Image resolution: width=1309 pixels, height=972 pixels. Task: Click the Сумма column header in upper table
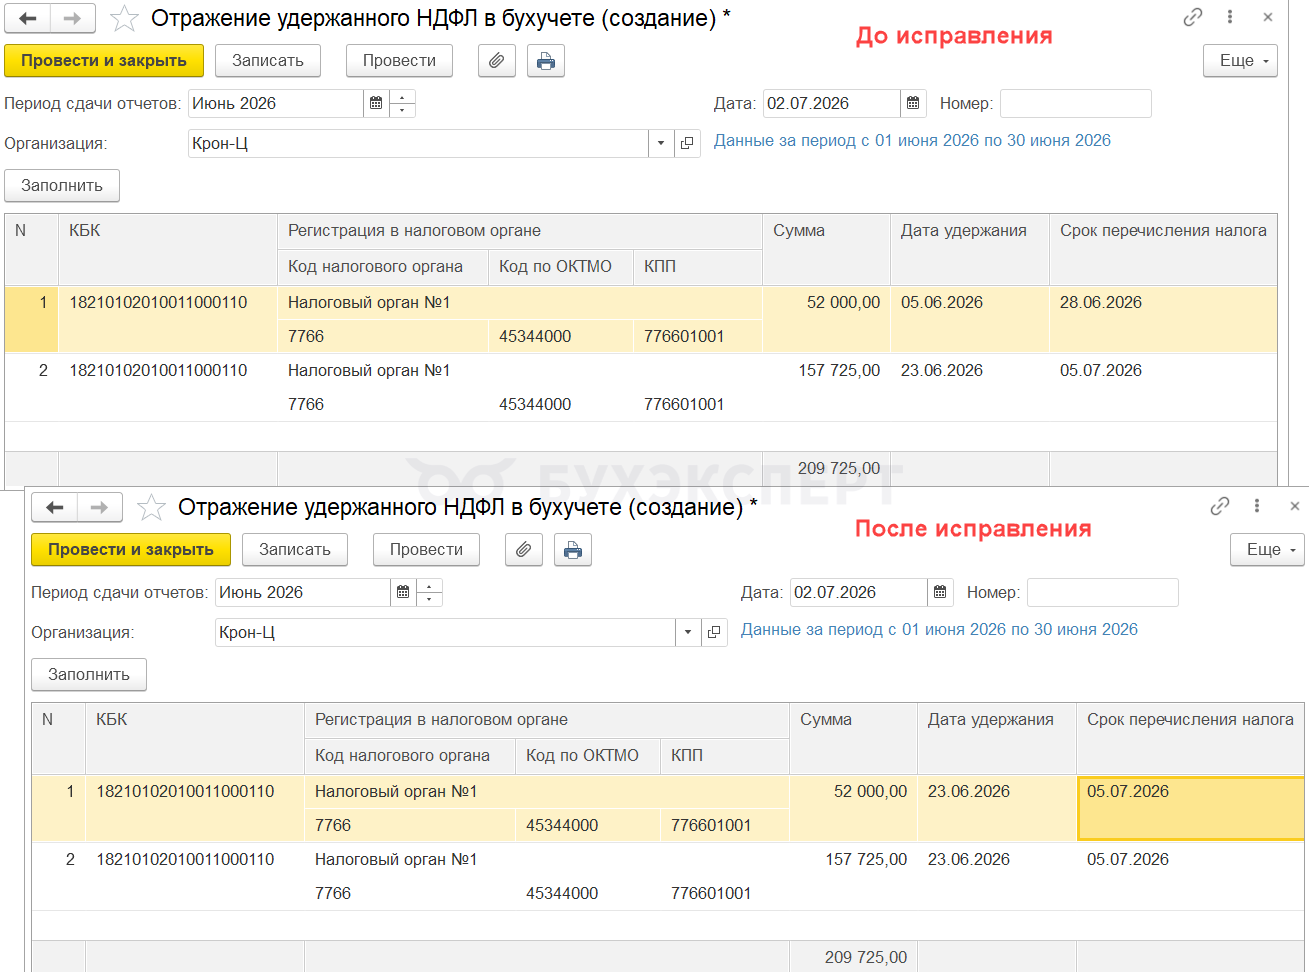click(x=826, y=249)
